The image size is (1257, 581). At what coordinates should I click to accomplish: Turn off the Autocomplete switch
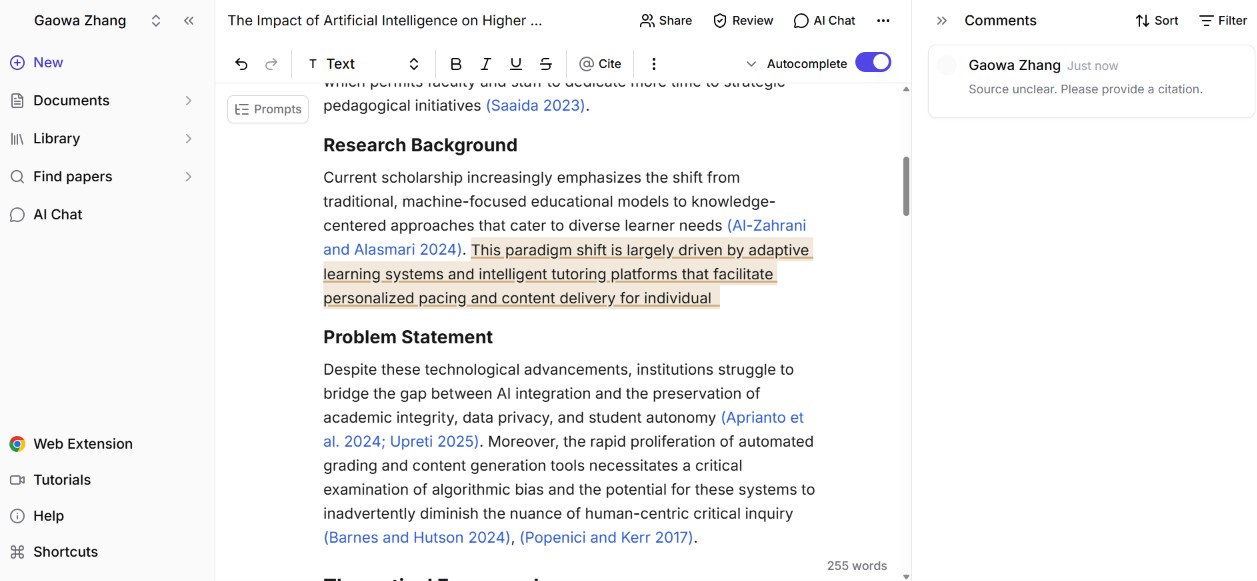click(873, 62)
